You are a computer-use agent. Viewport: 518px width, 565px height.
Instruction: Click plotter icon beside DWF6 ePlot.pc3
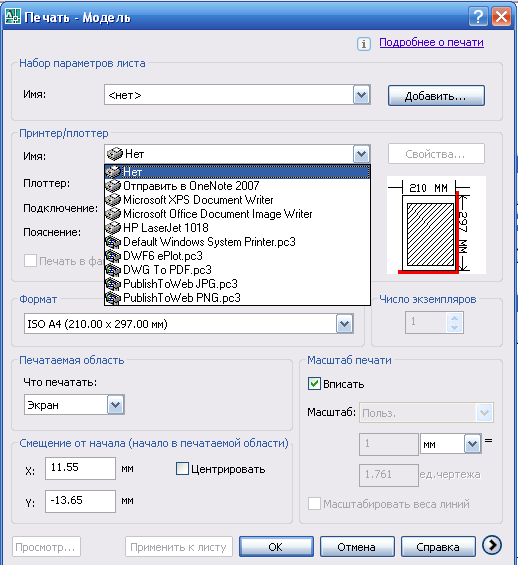pyautogui.click(x=113, y=256)
